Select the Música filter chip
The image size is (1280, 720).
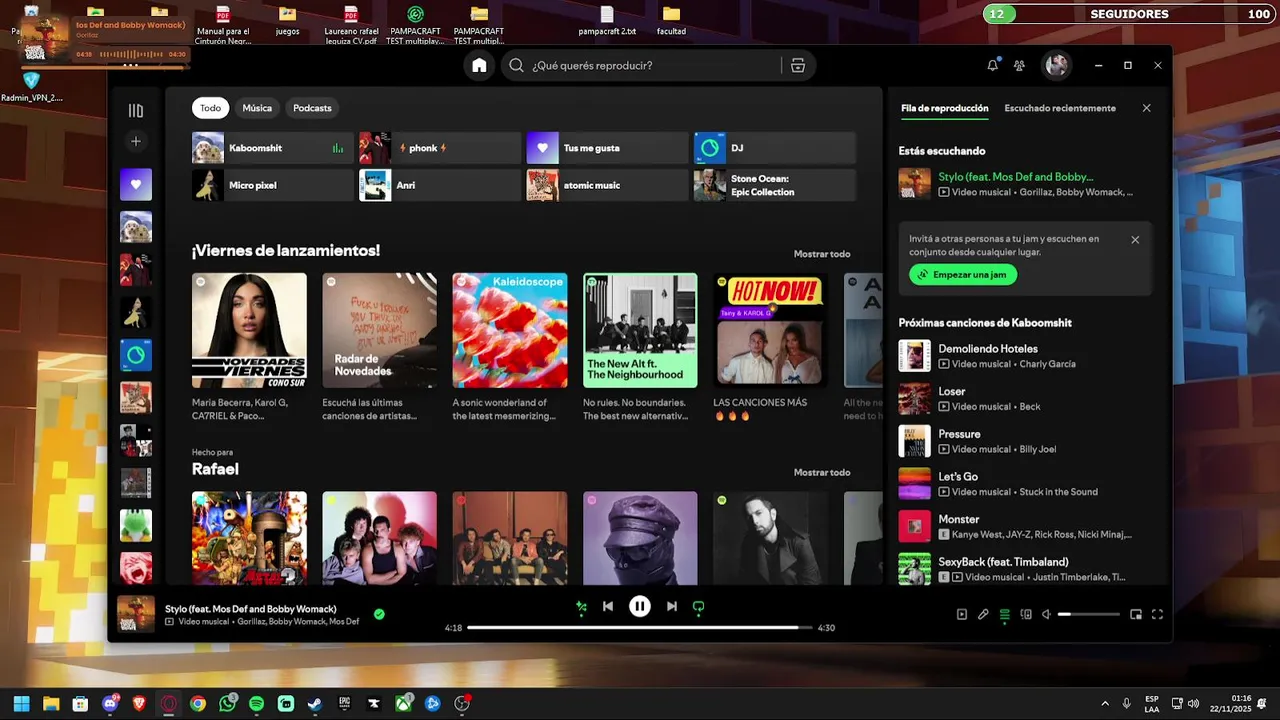pyautogui.click(x=257, y=108)
